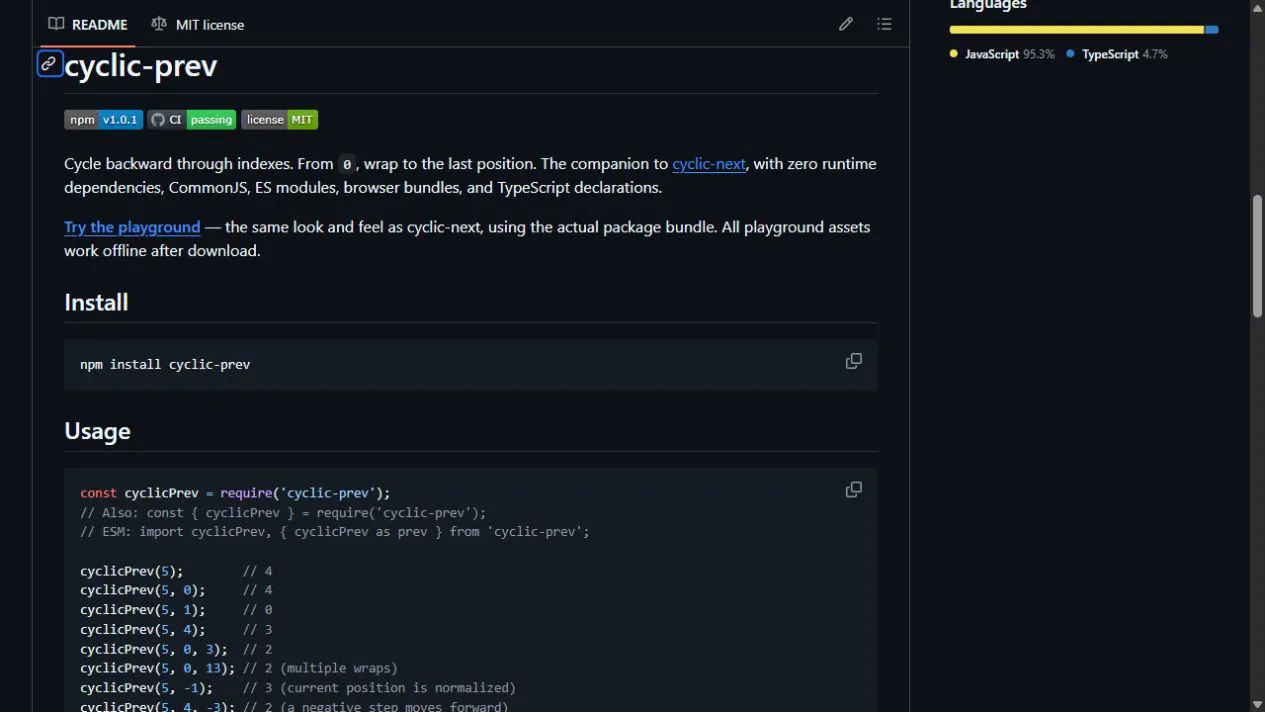Click JavaScript 95.3% language link

[x=1002, y=54]
